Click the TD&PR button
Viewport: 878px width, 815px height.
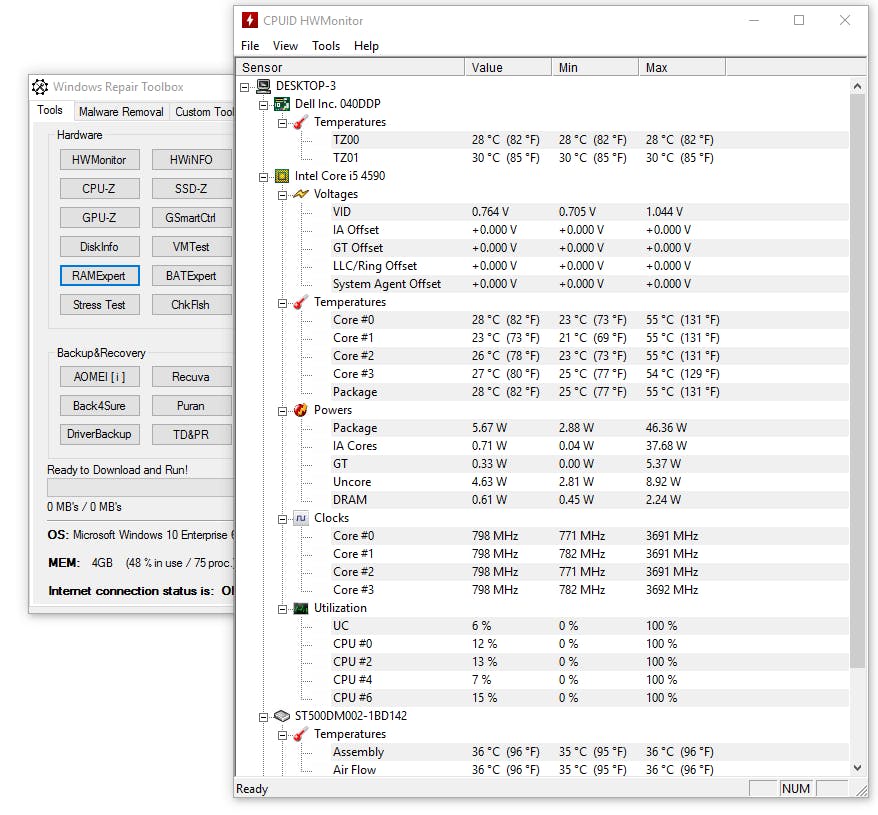click(191, 434)
